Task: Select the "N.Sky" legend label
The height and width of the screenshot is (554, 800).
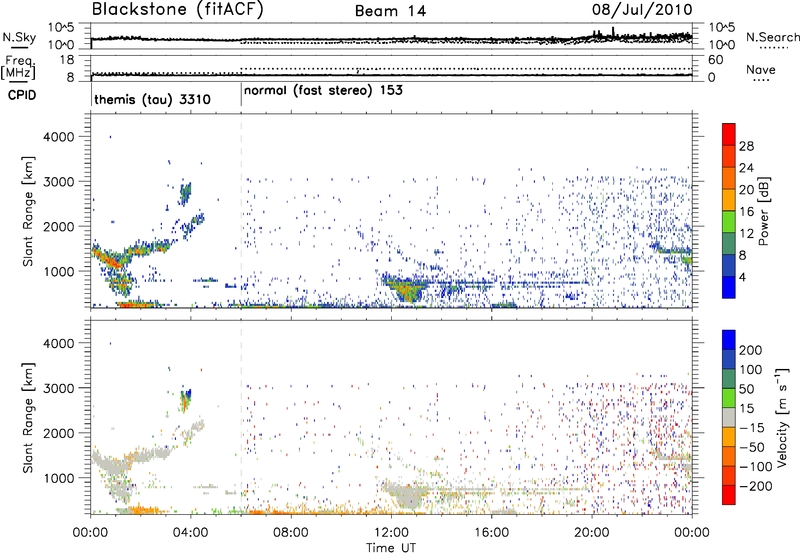Action: (19, 37)
